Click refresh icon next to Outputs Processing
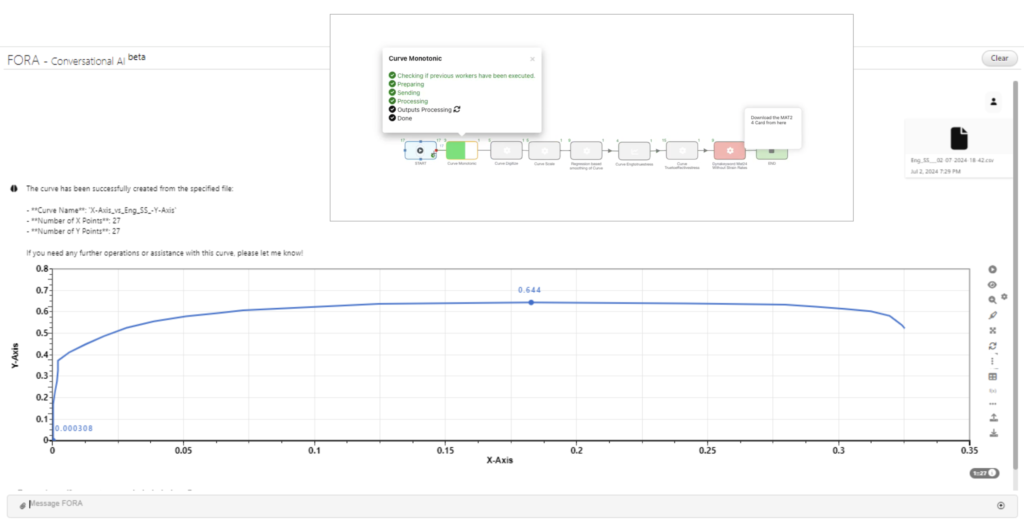This screenshot has height=532, width=1024. pos(457,110)
